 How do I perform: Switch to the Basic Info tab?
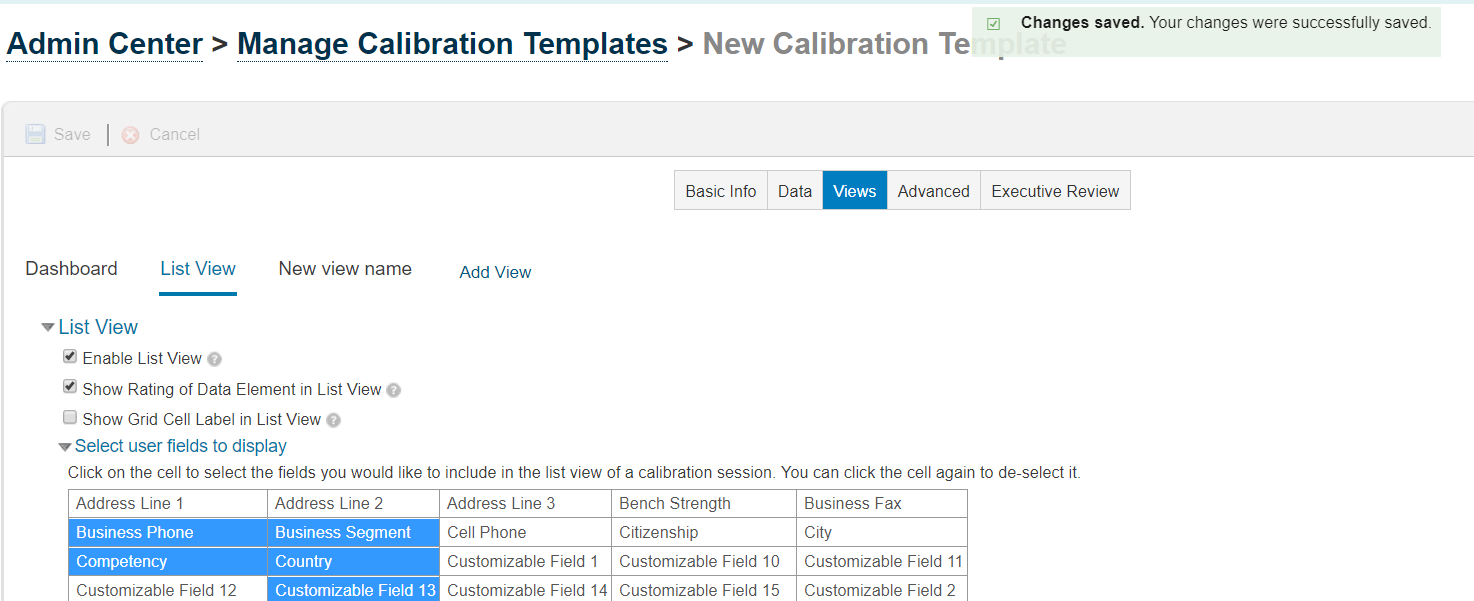[721, 191]
